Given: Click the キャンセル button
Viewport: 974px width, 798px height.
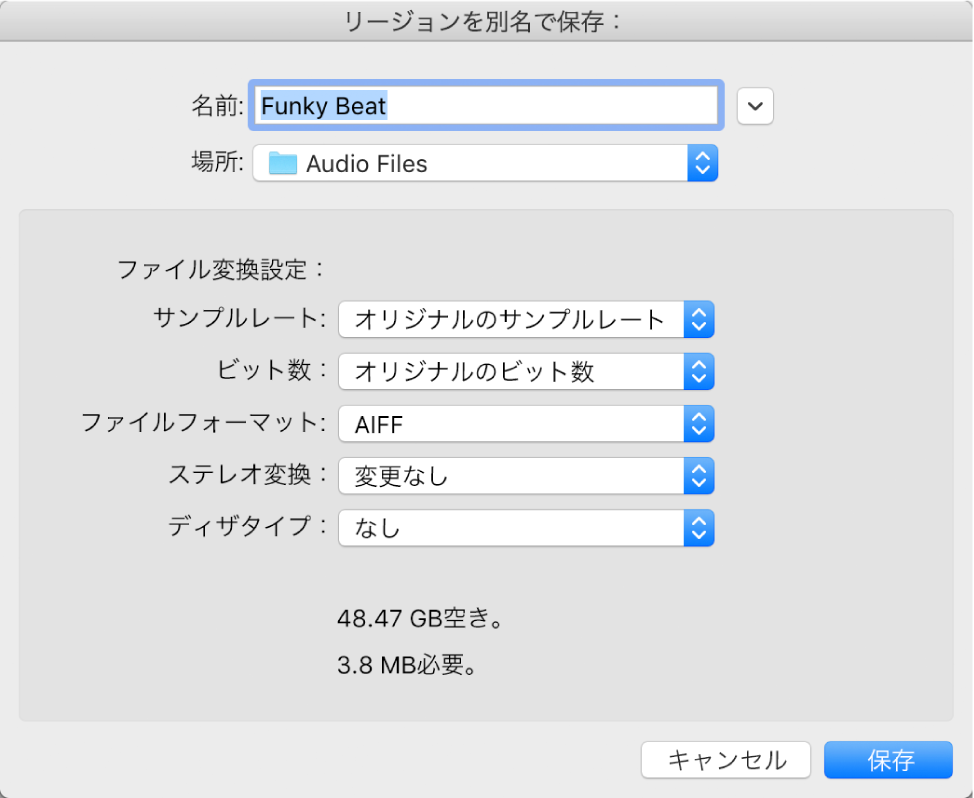Looking at the screenshot, I should point(726,759).
